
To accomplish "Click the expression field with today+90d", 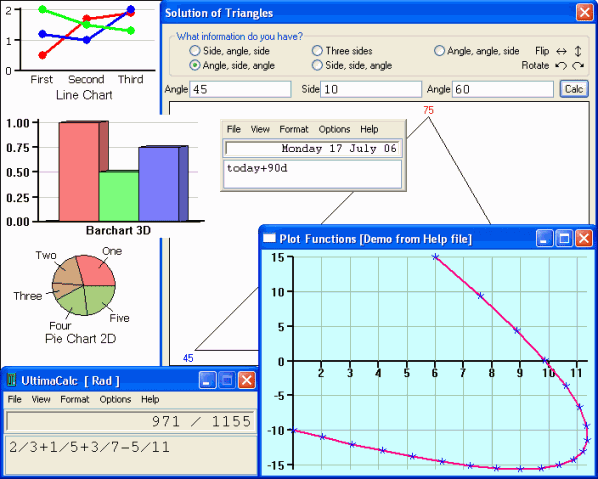I will pyautogui.click(x=312, y=174).
